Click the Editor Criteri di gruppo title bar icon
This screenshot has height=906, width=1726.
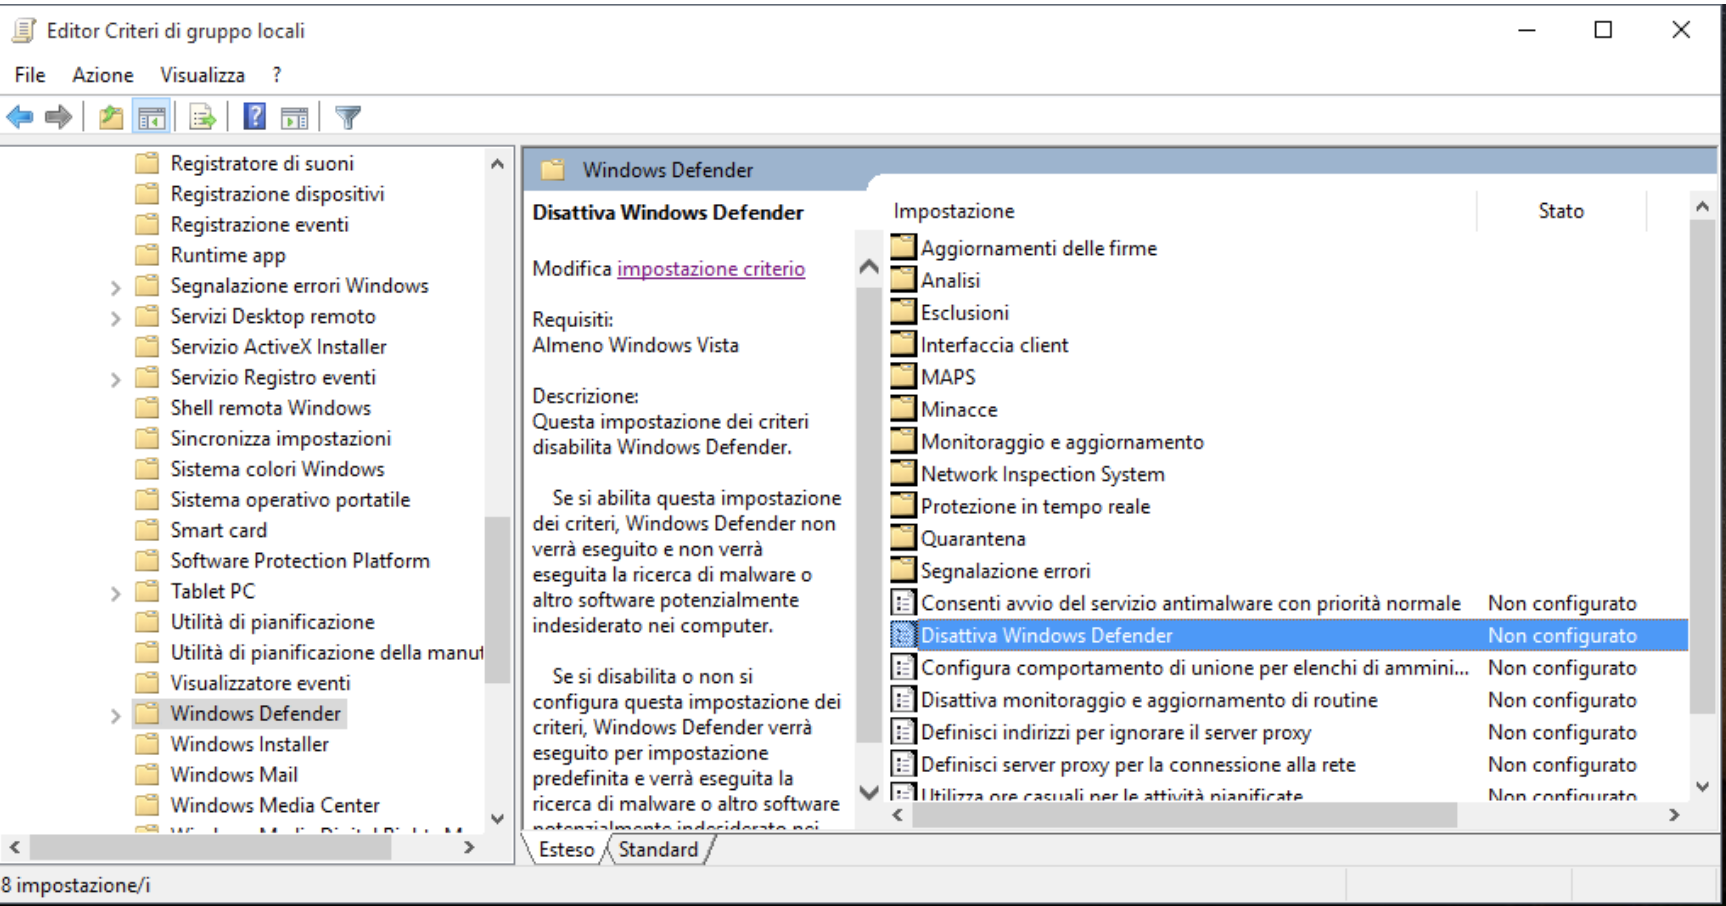coord(23,31)
